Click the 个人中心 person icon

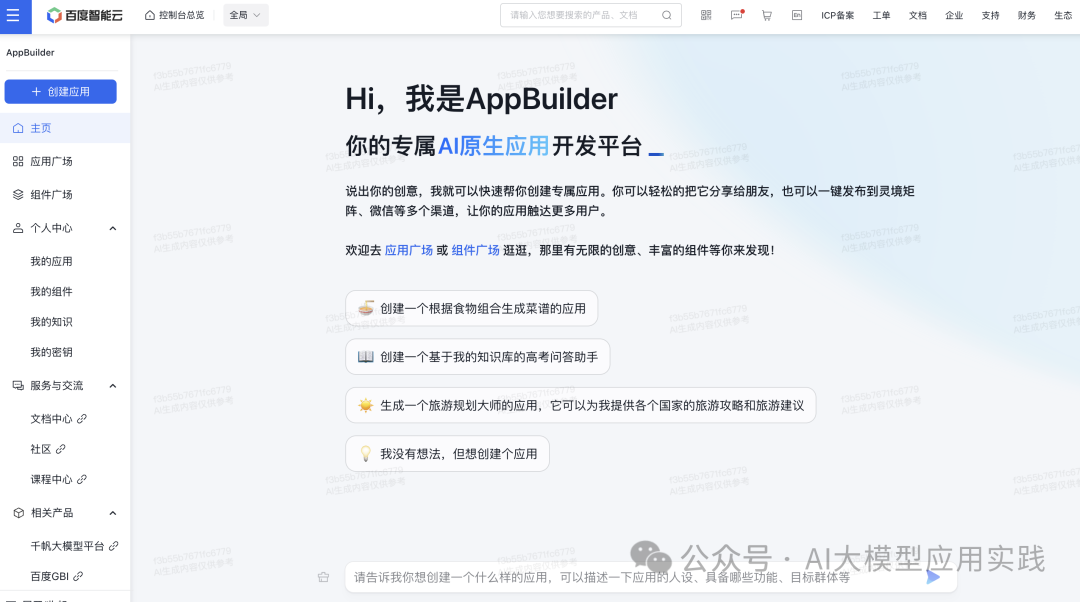[x=18, y=228]
